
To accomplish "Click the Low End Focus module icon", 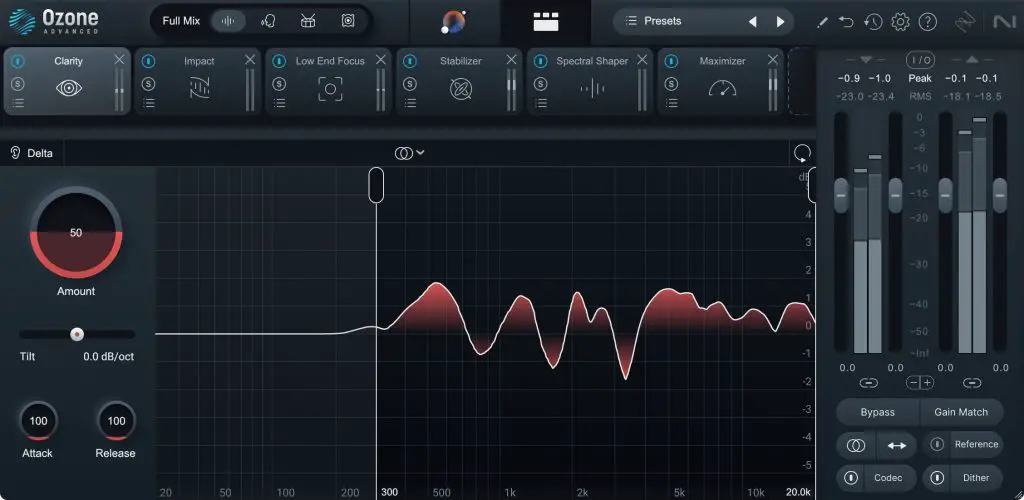I will pos(330,88).
